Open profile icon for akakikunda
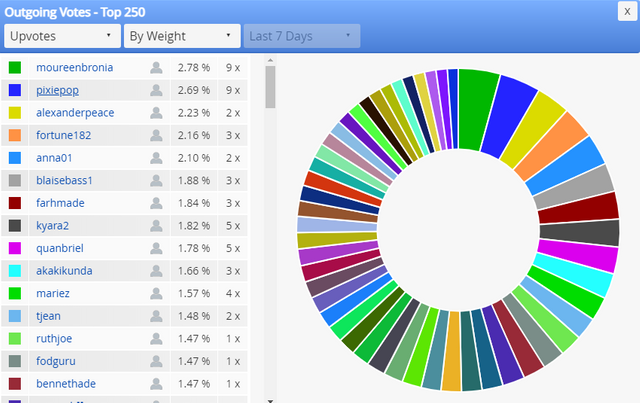 [x=156, y=271]
